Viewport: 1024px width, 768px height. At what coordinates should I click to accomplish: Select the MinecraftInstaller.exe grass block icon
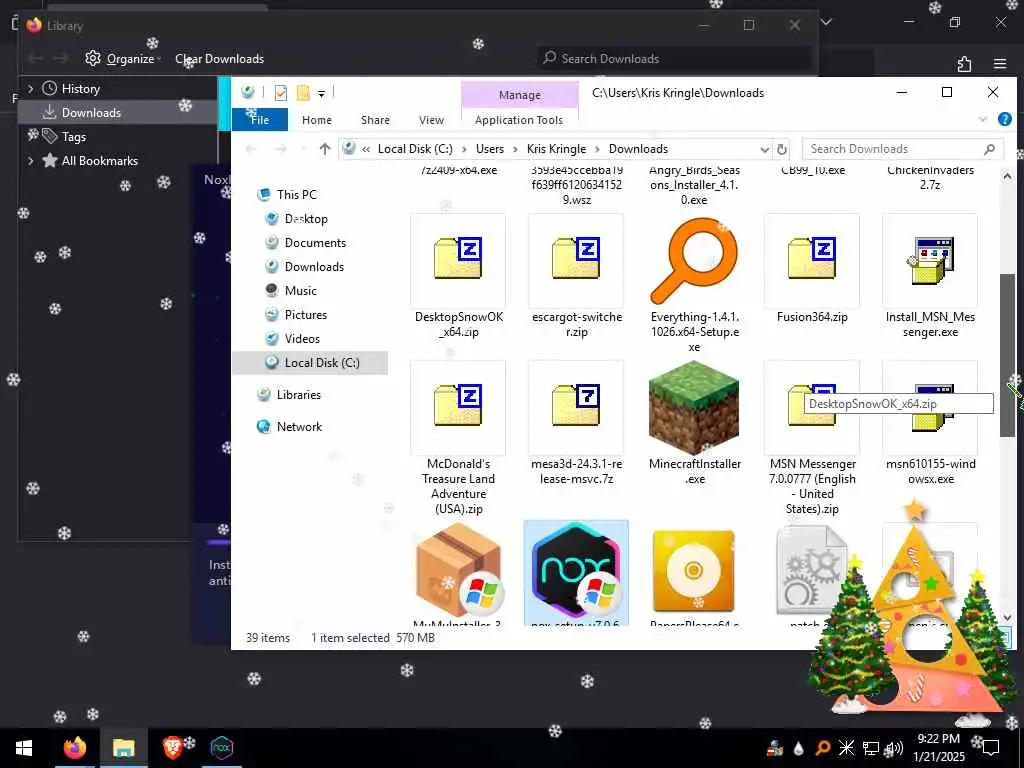(694, 408)
